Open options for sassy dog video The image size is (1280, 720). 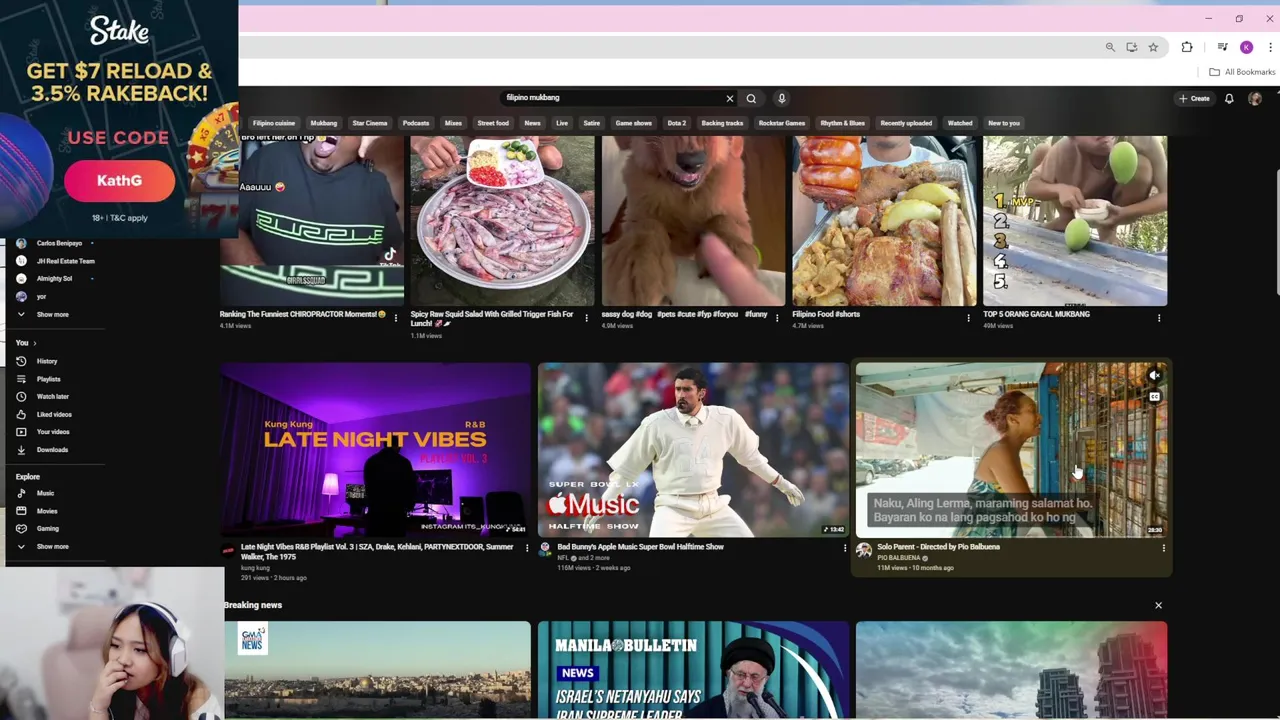[x=777, y=318]
